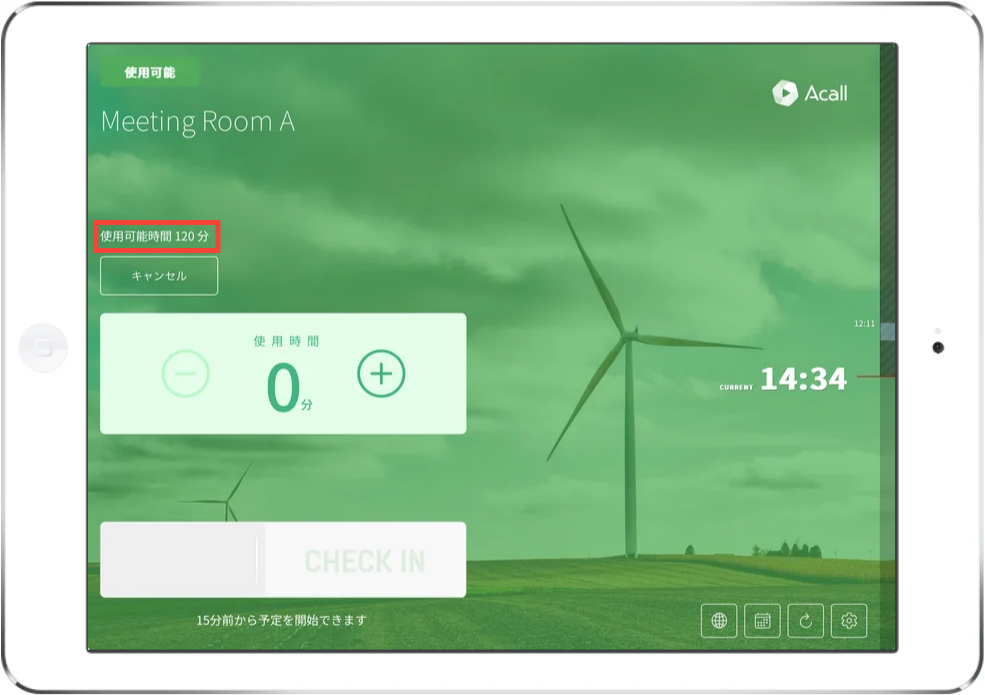Tap the 12:11 timeline marker
Screen dimensions: 985x695
point(864,324)
